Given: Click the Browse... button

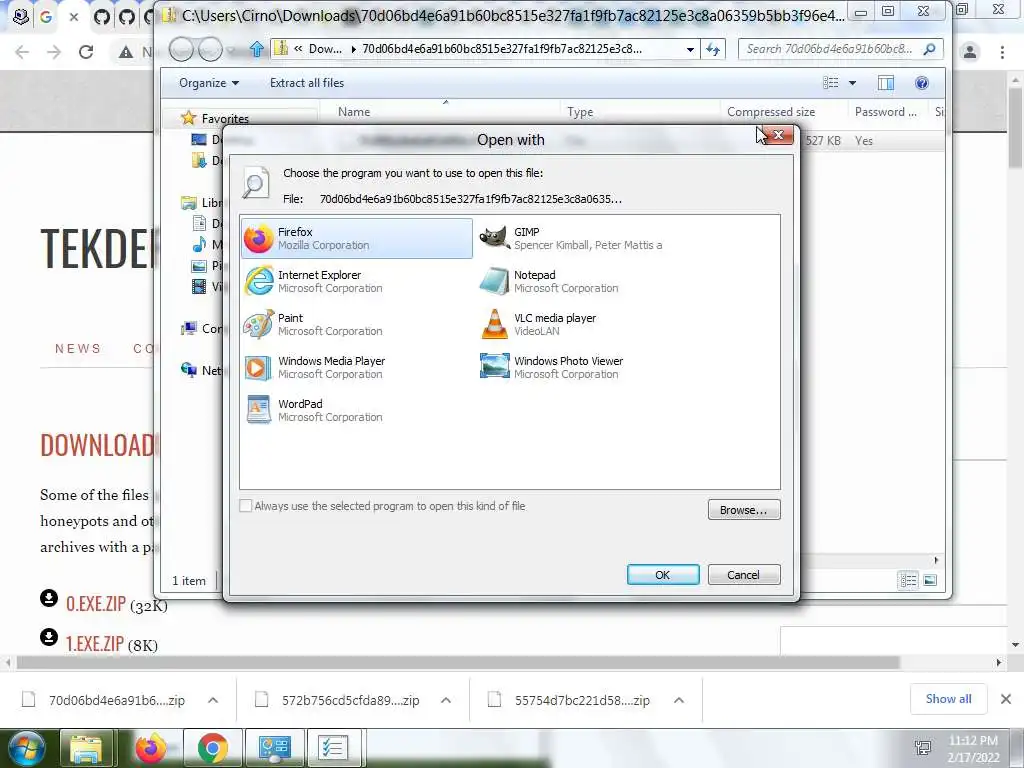Looking at the screenshot, I should pyautogui.click(x=744, y=510).
